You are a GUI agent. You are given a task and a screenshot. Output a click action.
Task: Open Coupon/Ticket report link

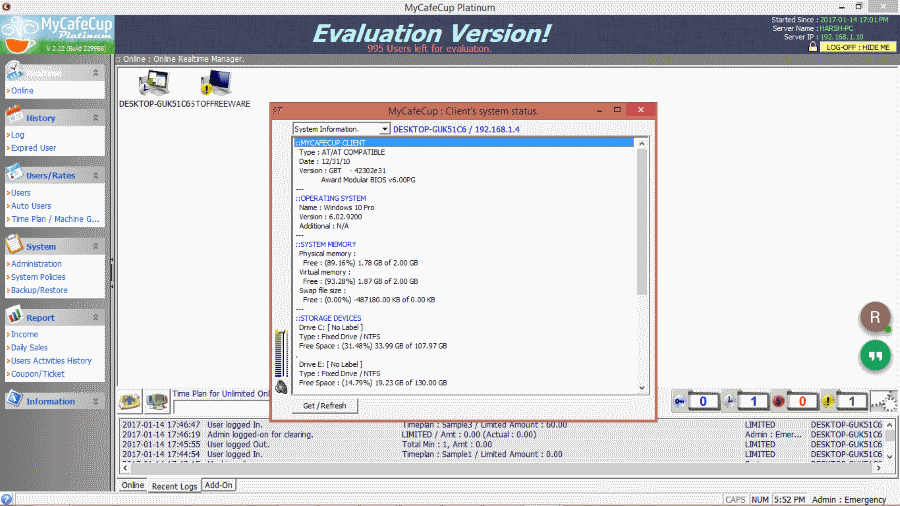click(x=38, y=374)
